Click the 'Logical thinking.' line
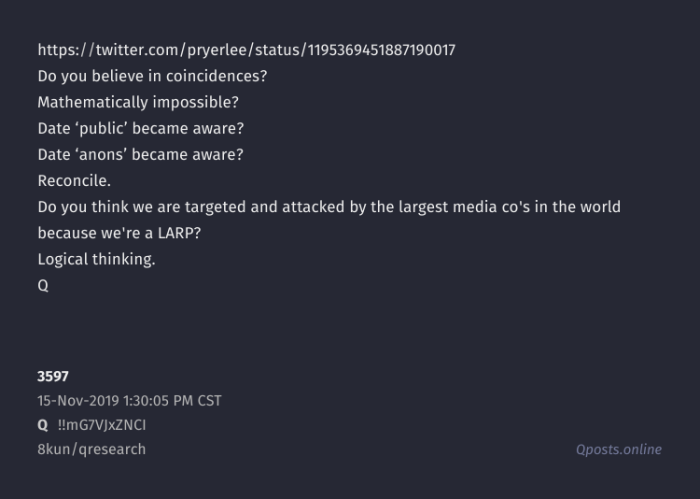700x499 pixels. [96, 259]
